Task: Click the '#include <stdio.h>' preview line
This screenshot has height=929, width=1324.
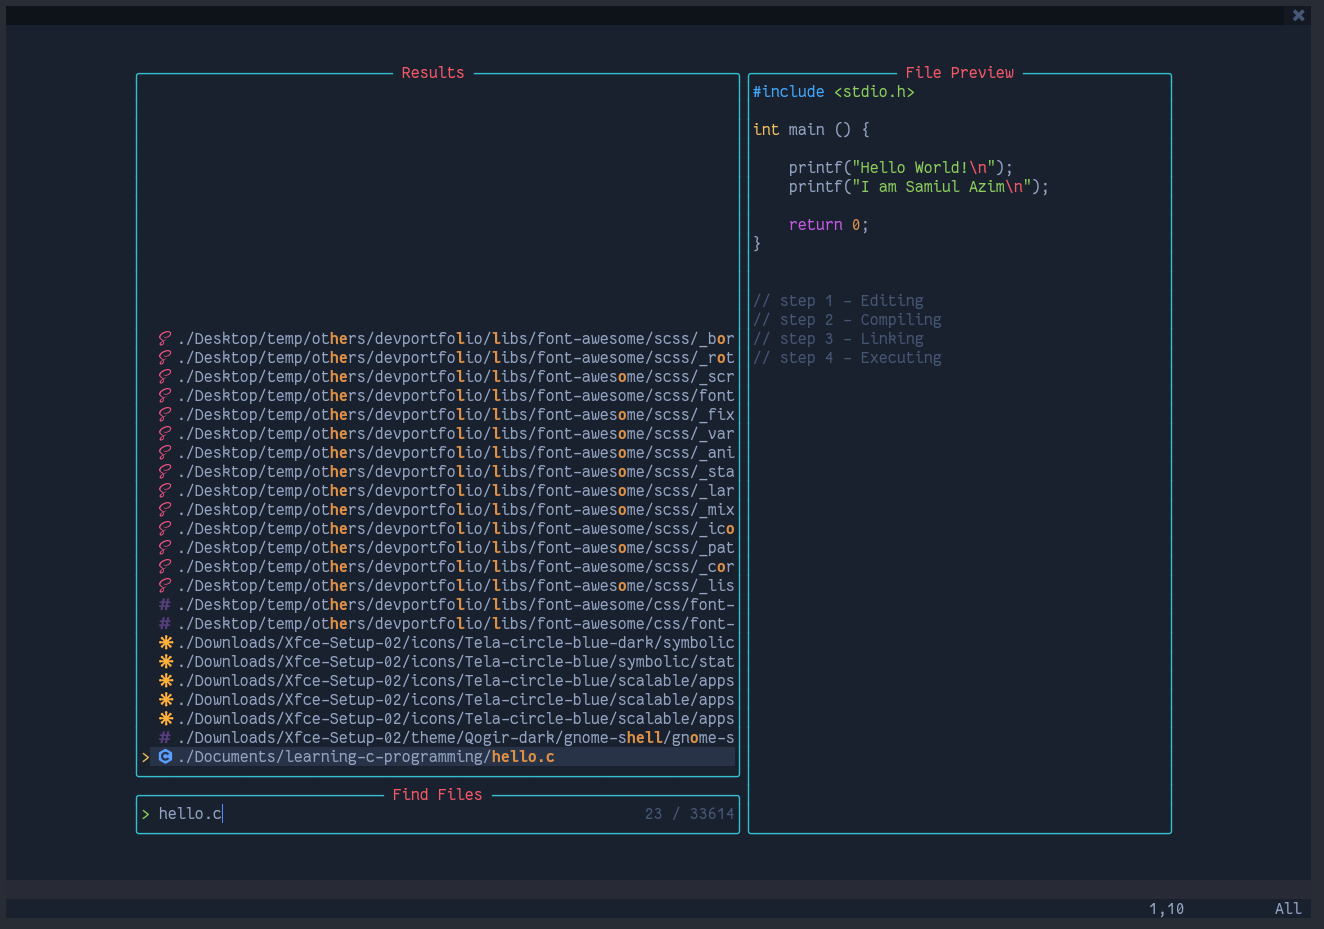Action: tap(834, 92)
